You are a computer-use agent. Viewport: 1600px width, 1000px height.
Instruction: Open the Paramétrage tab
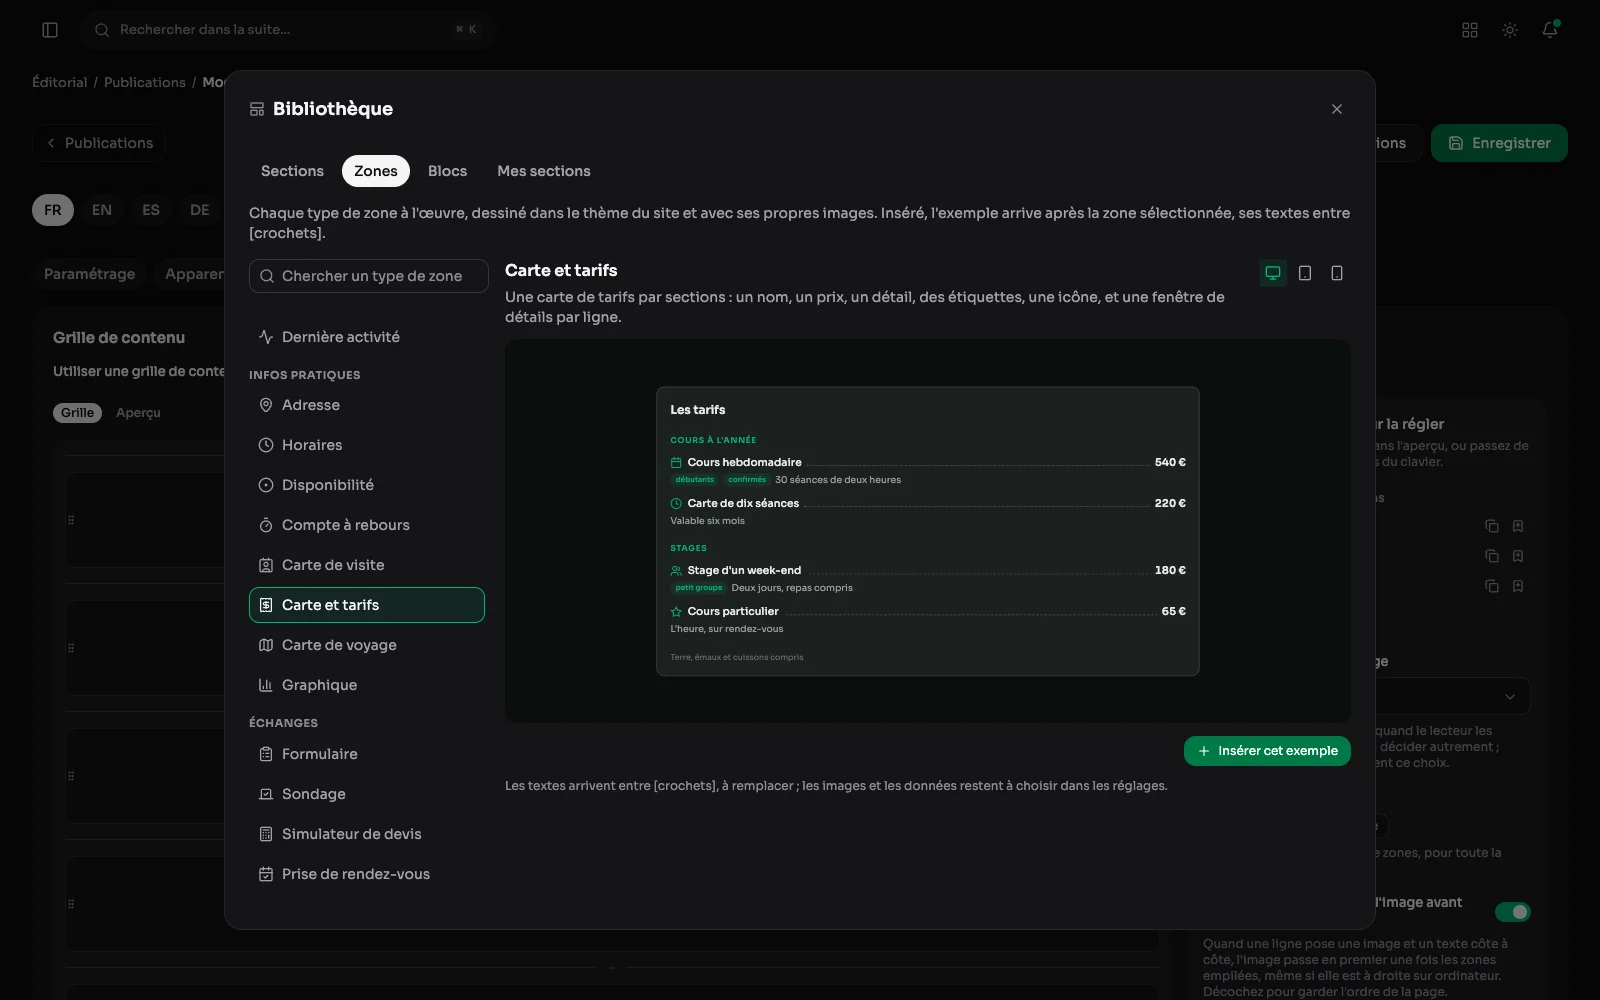click(90, 274)
